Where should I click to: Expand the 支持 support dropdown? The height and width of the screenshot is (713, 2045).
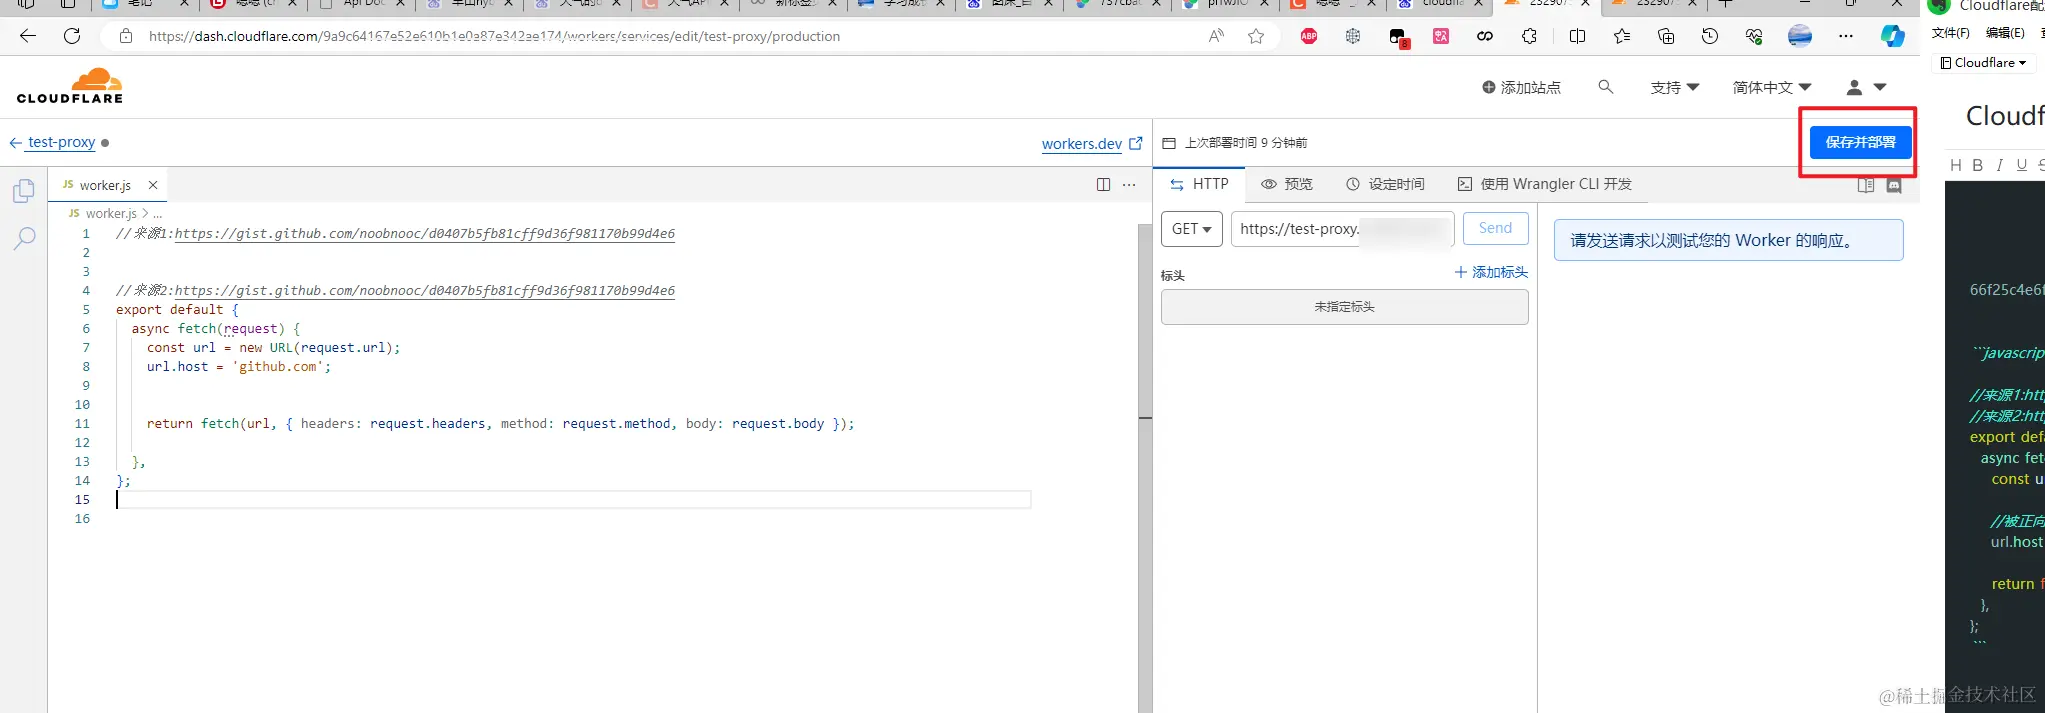1674,88
